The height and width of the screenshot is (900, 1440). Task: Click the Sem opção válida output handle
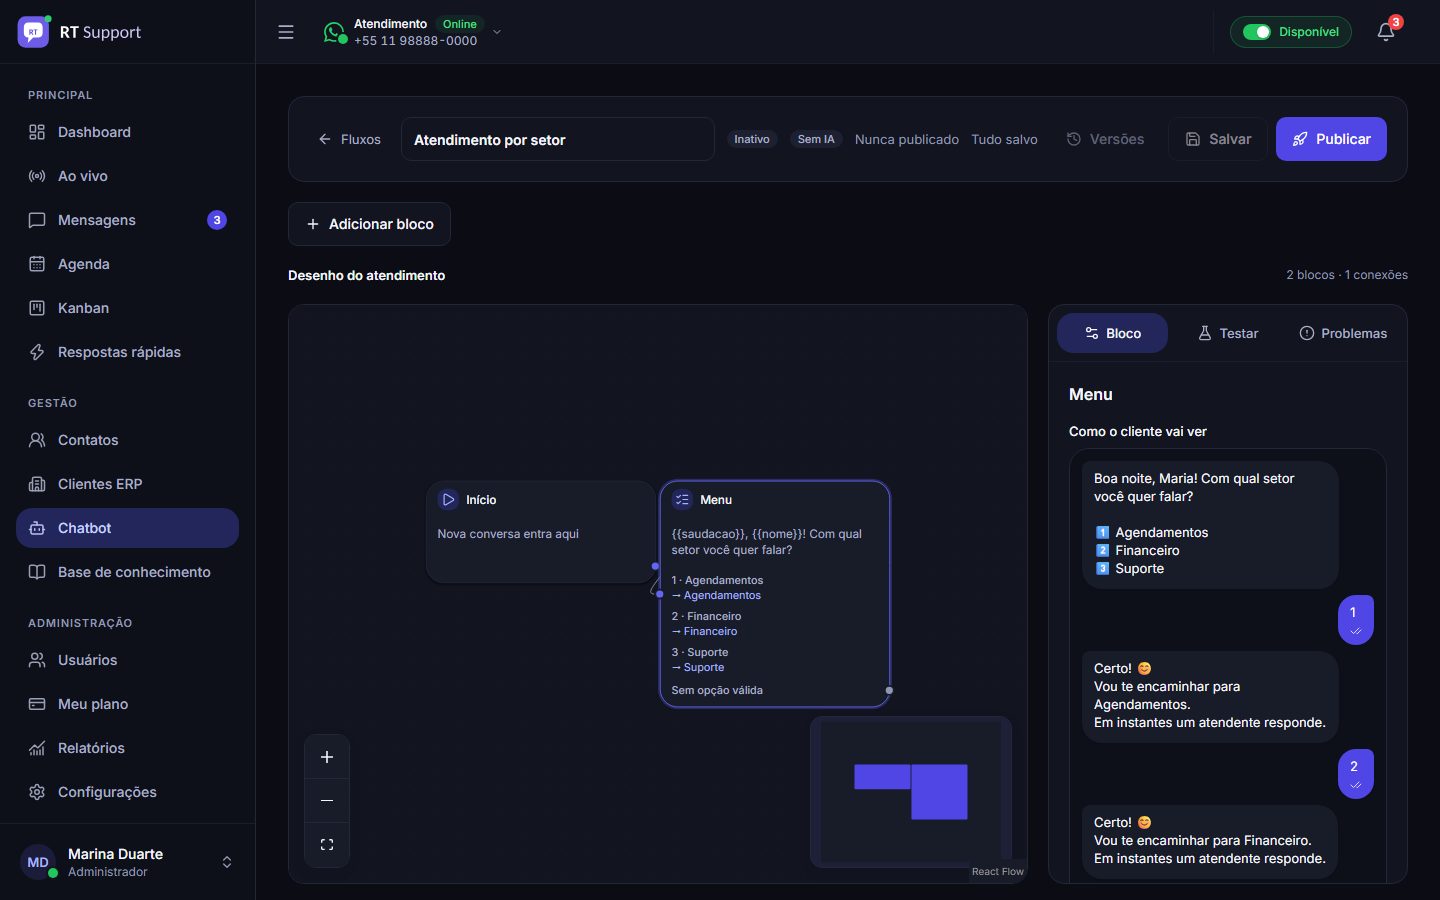point(889,690)
